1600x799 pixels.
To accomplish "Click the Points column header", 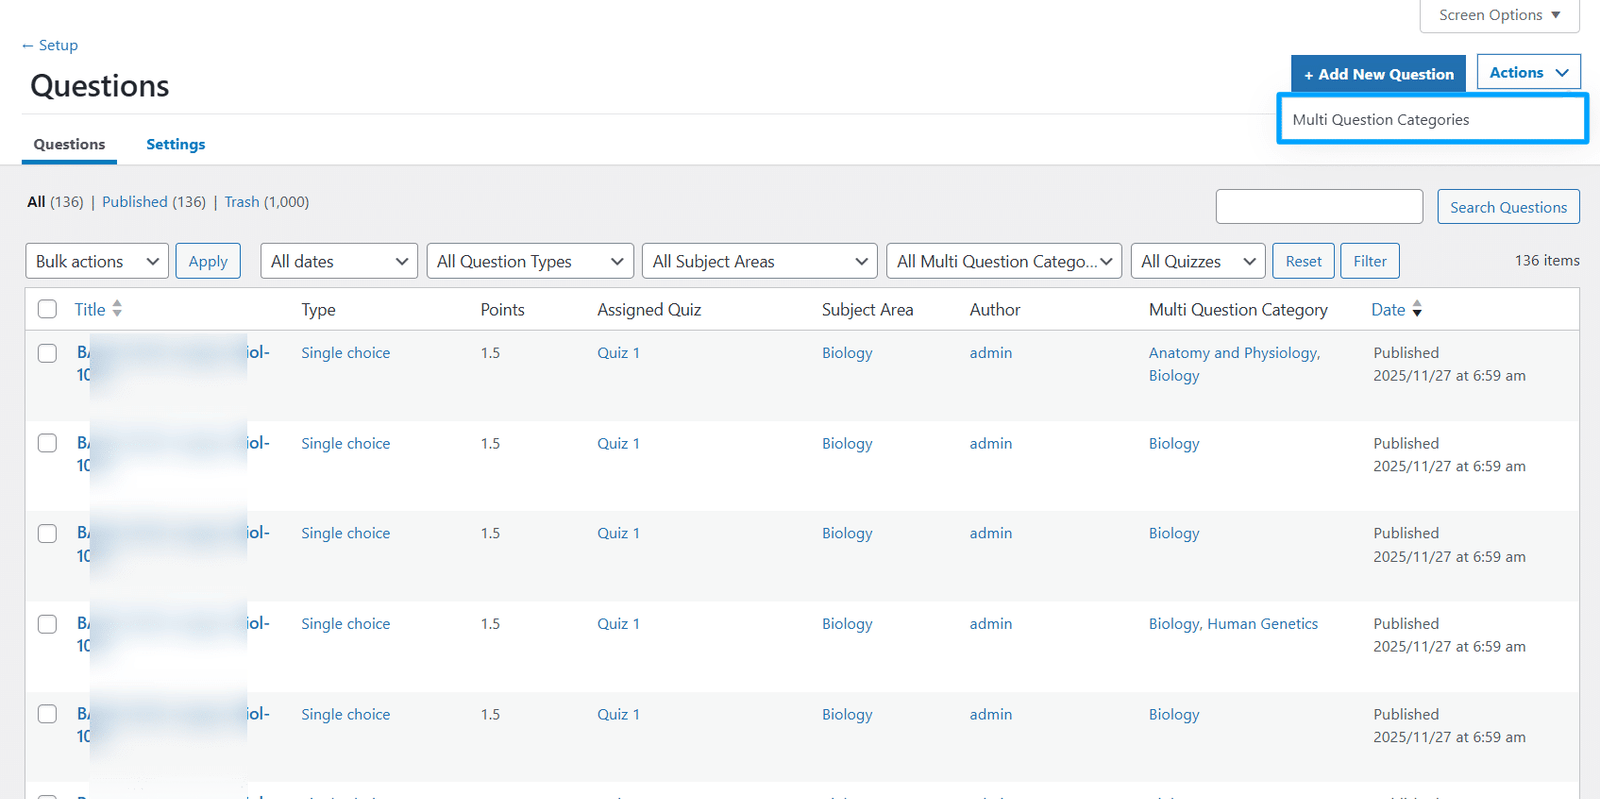I will point(502,310).
